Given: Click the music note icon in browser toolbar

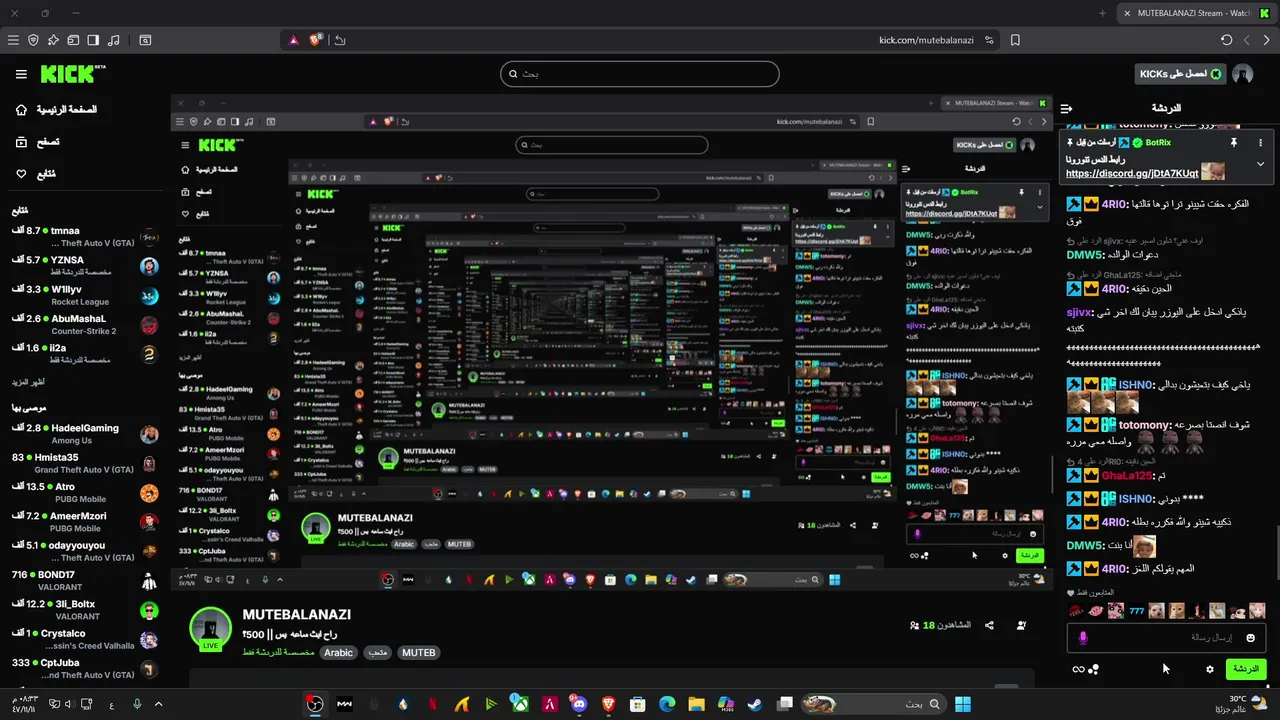Looking at the screenshot, I should [x=113, y=40].
